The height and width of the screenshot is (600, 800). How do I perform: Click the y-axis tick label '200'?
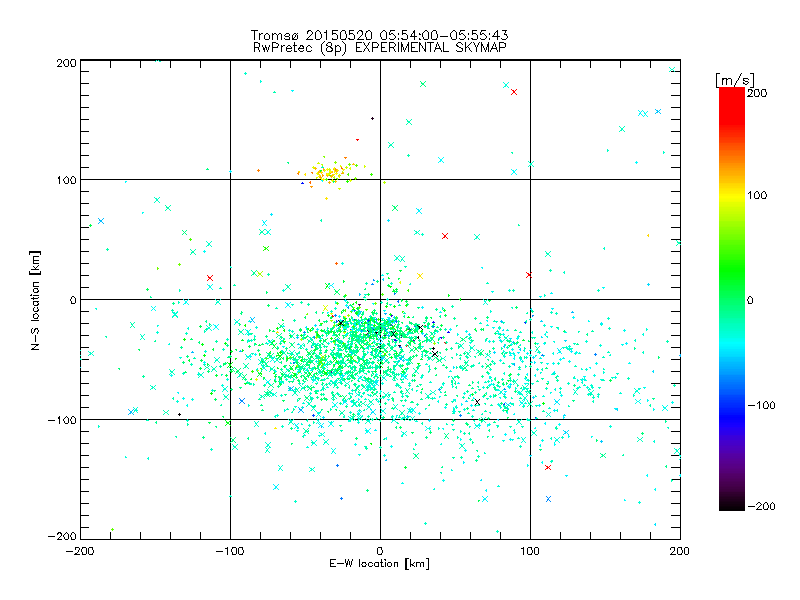click(66, 63)
